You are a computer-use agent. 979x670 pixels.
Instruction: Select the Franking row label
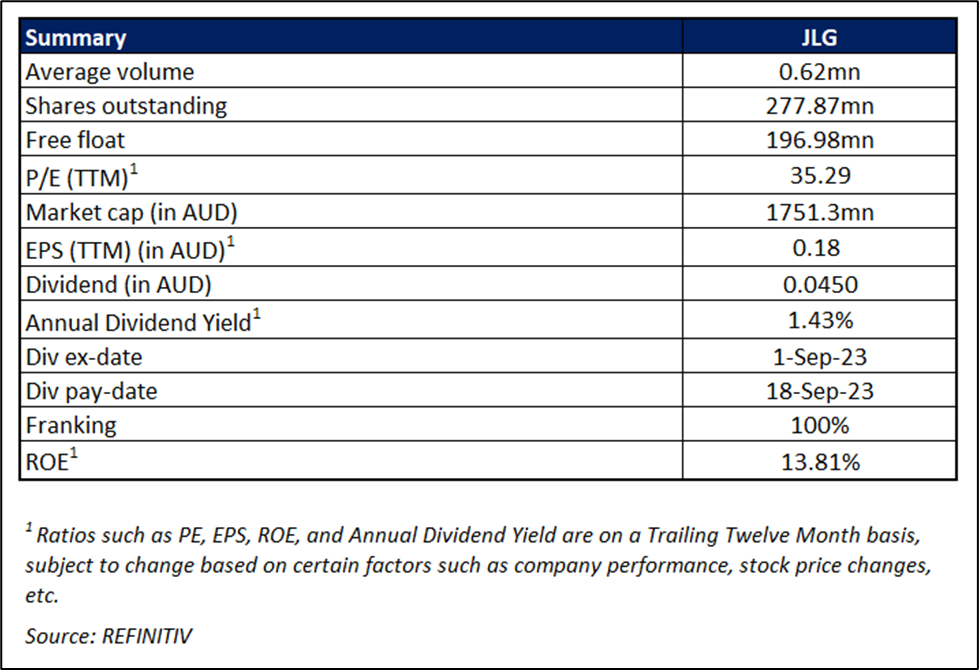71,425
